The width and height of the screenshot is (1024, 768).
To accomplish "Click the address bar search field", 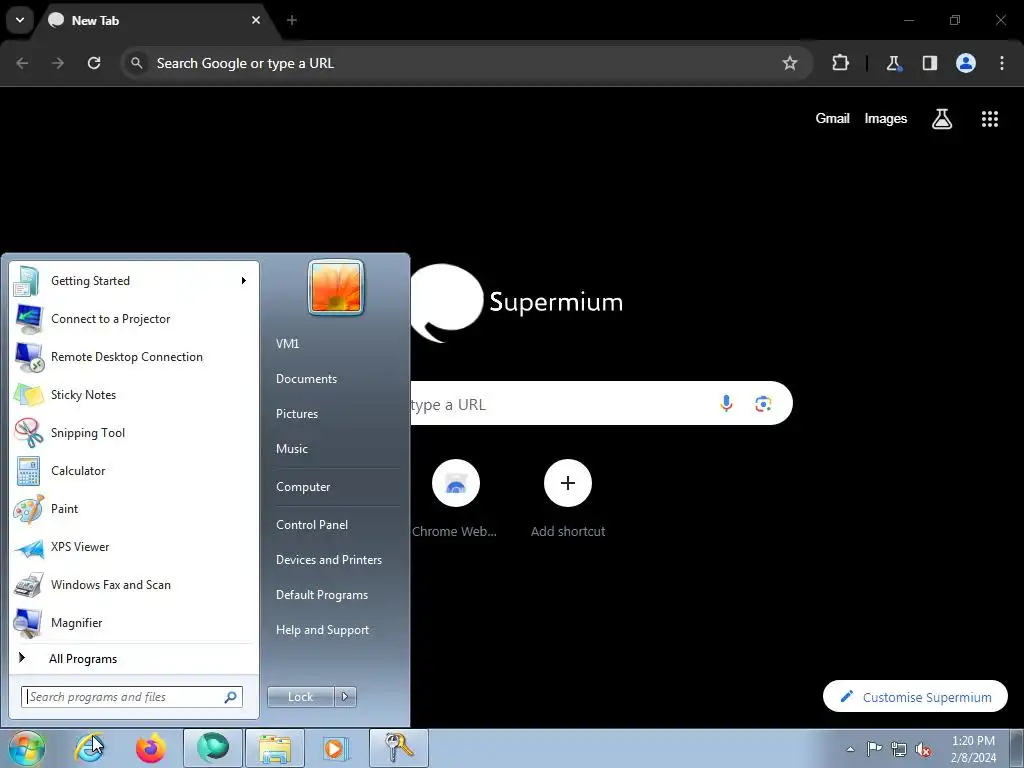I will 468,63.
